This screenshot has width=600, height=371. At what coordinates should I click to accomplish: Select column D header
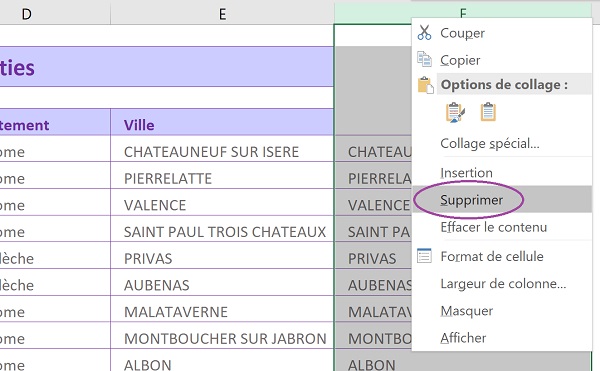55,14
